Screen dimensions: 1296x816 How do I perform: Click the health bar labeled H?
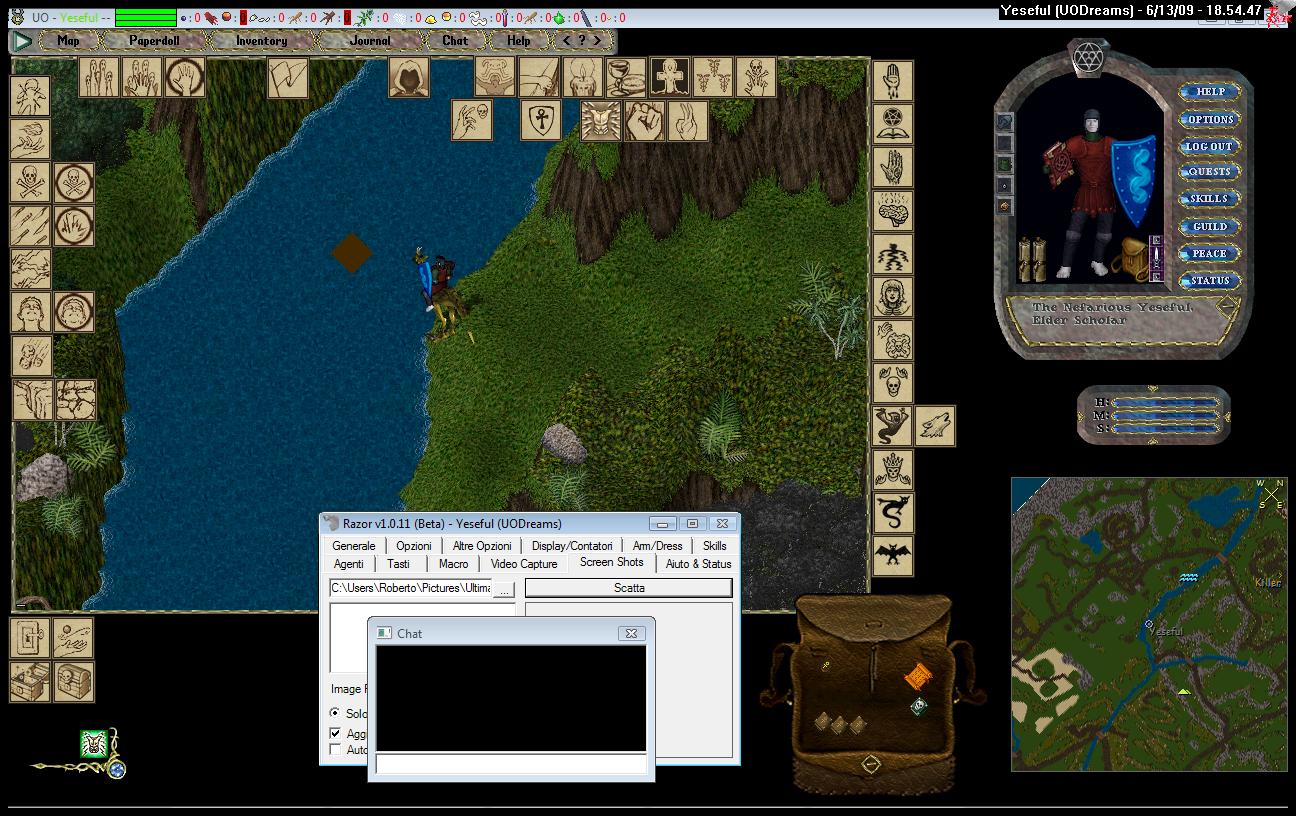[1165, 402]
